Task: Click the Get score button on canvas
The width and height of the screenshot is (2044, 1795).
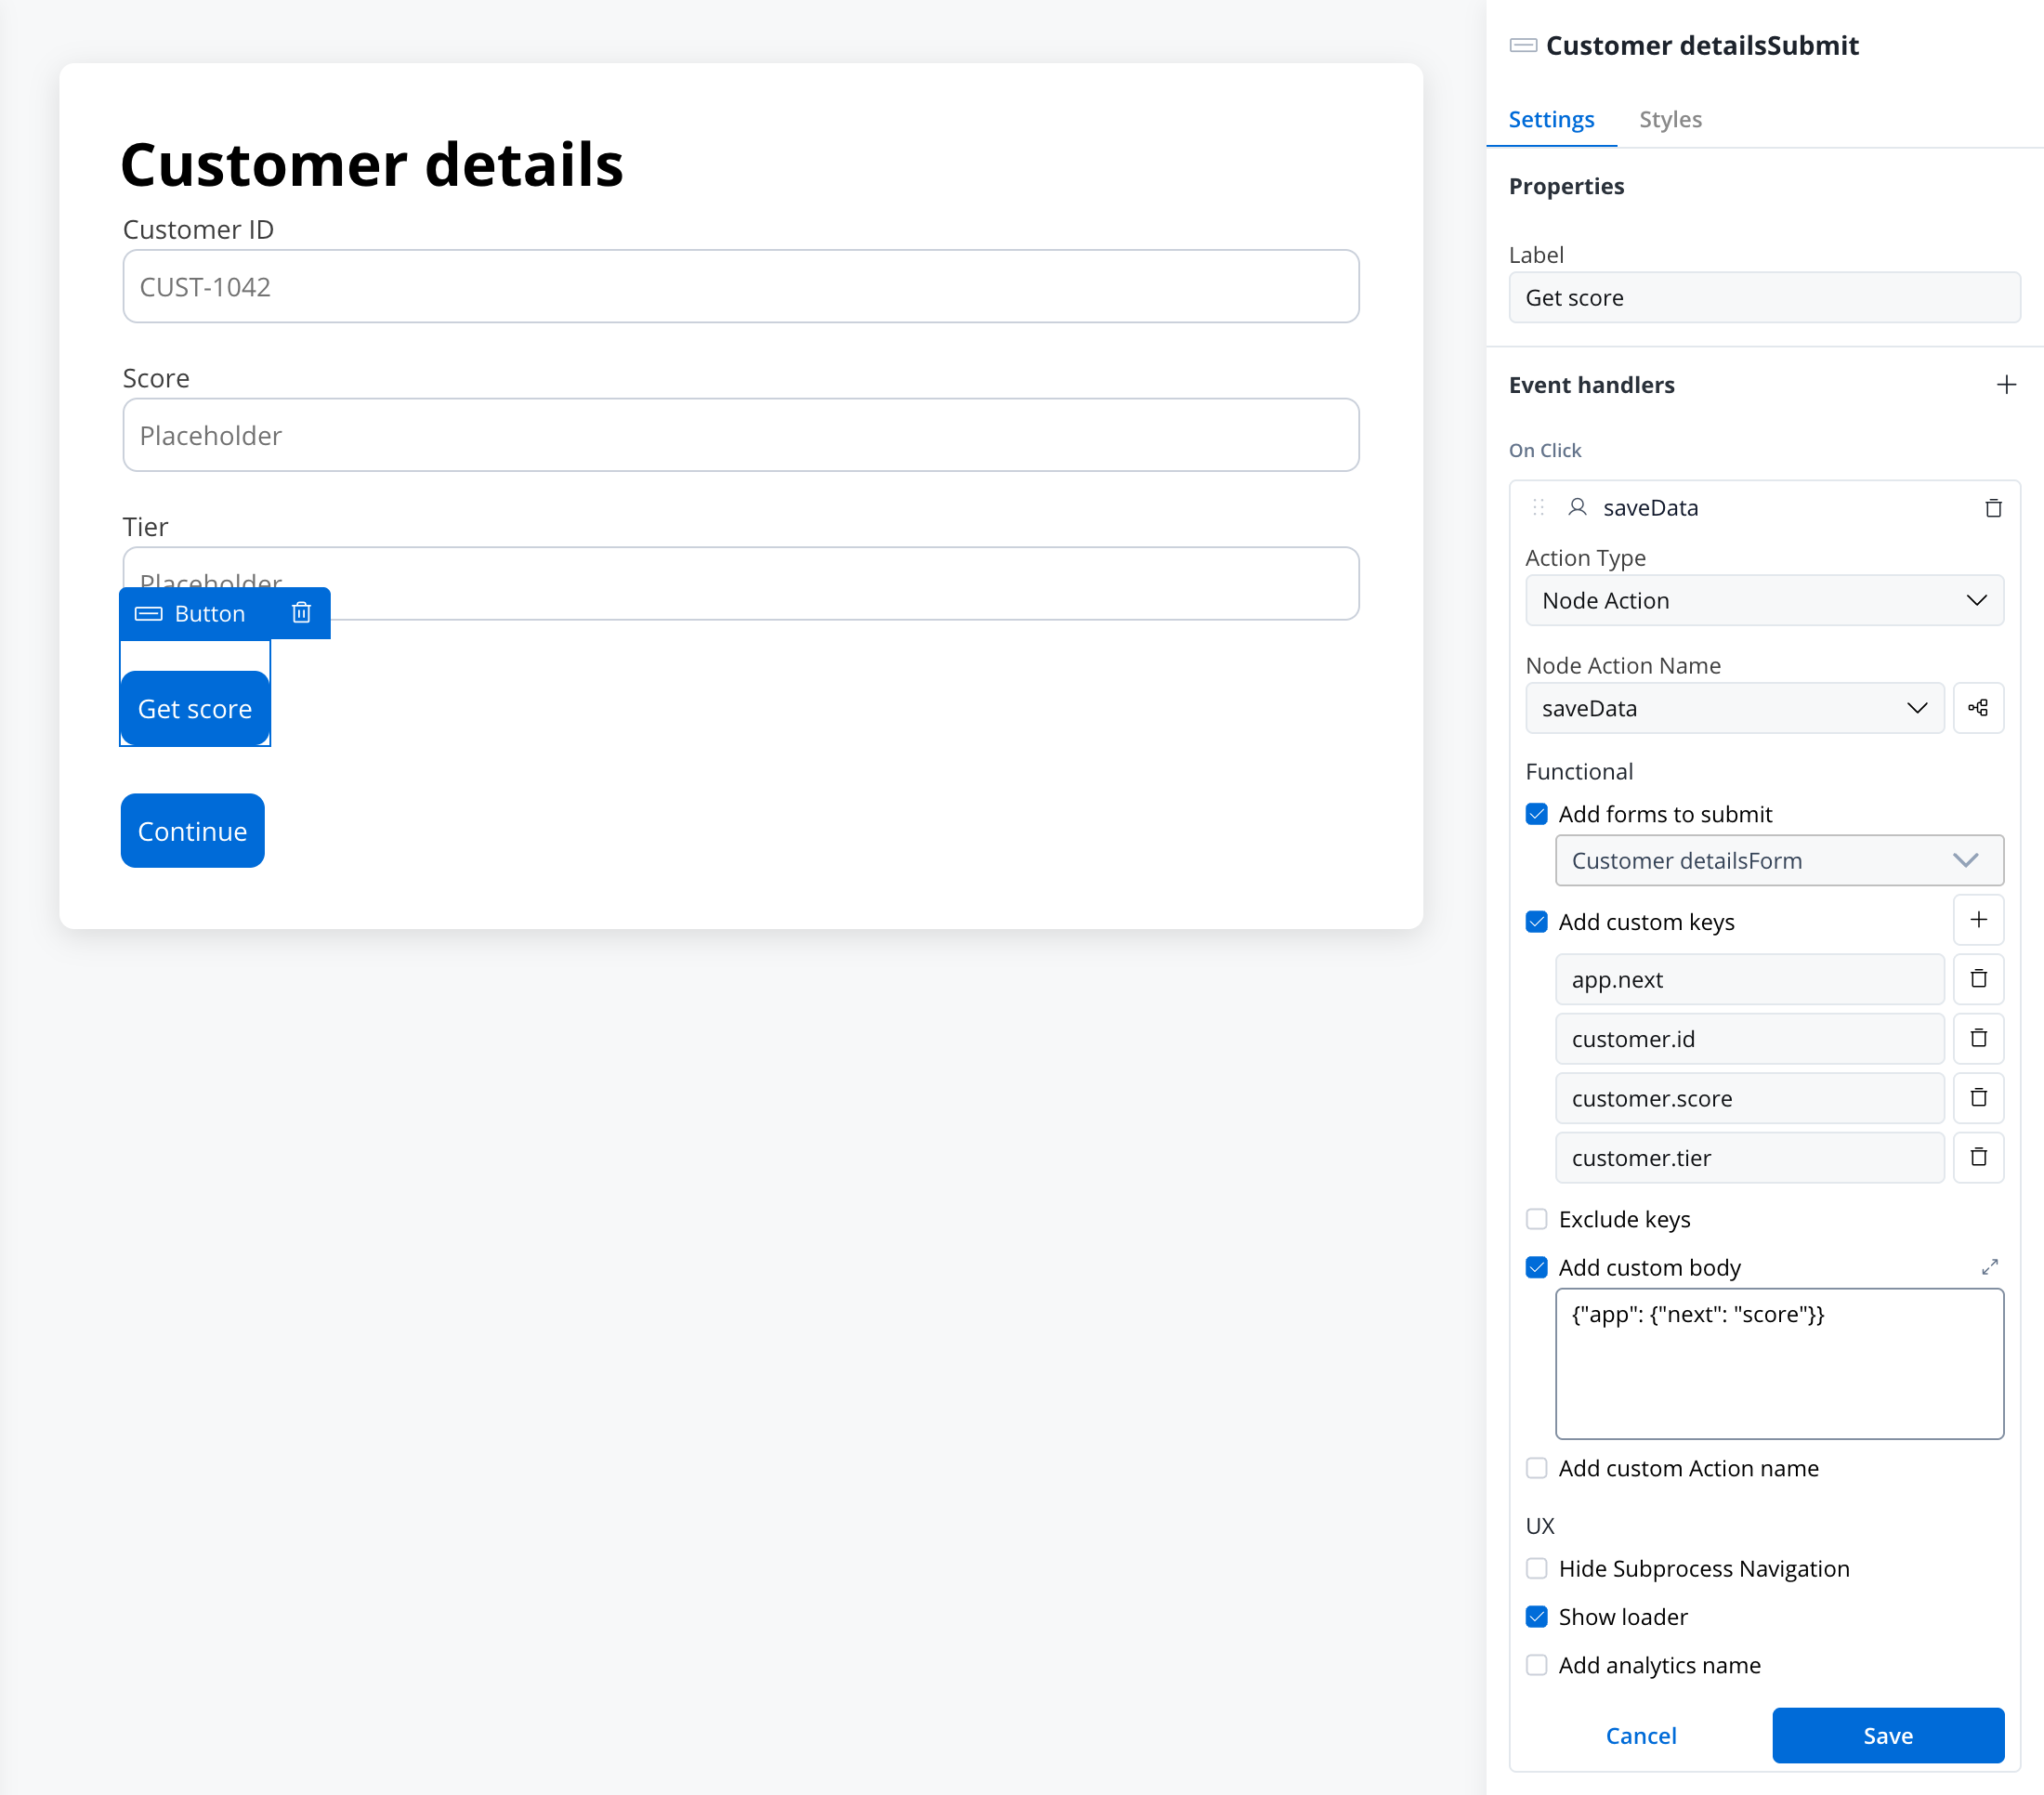Action: click(195, 709)
